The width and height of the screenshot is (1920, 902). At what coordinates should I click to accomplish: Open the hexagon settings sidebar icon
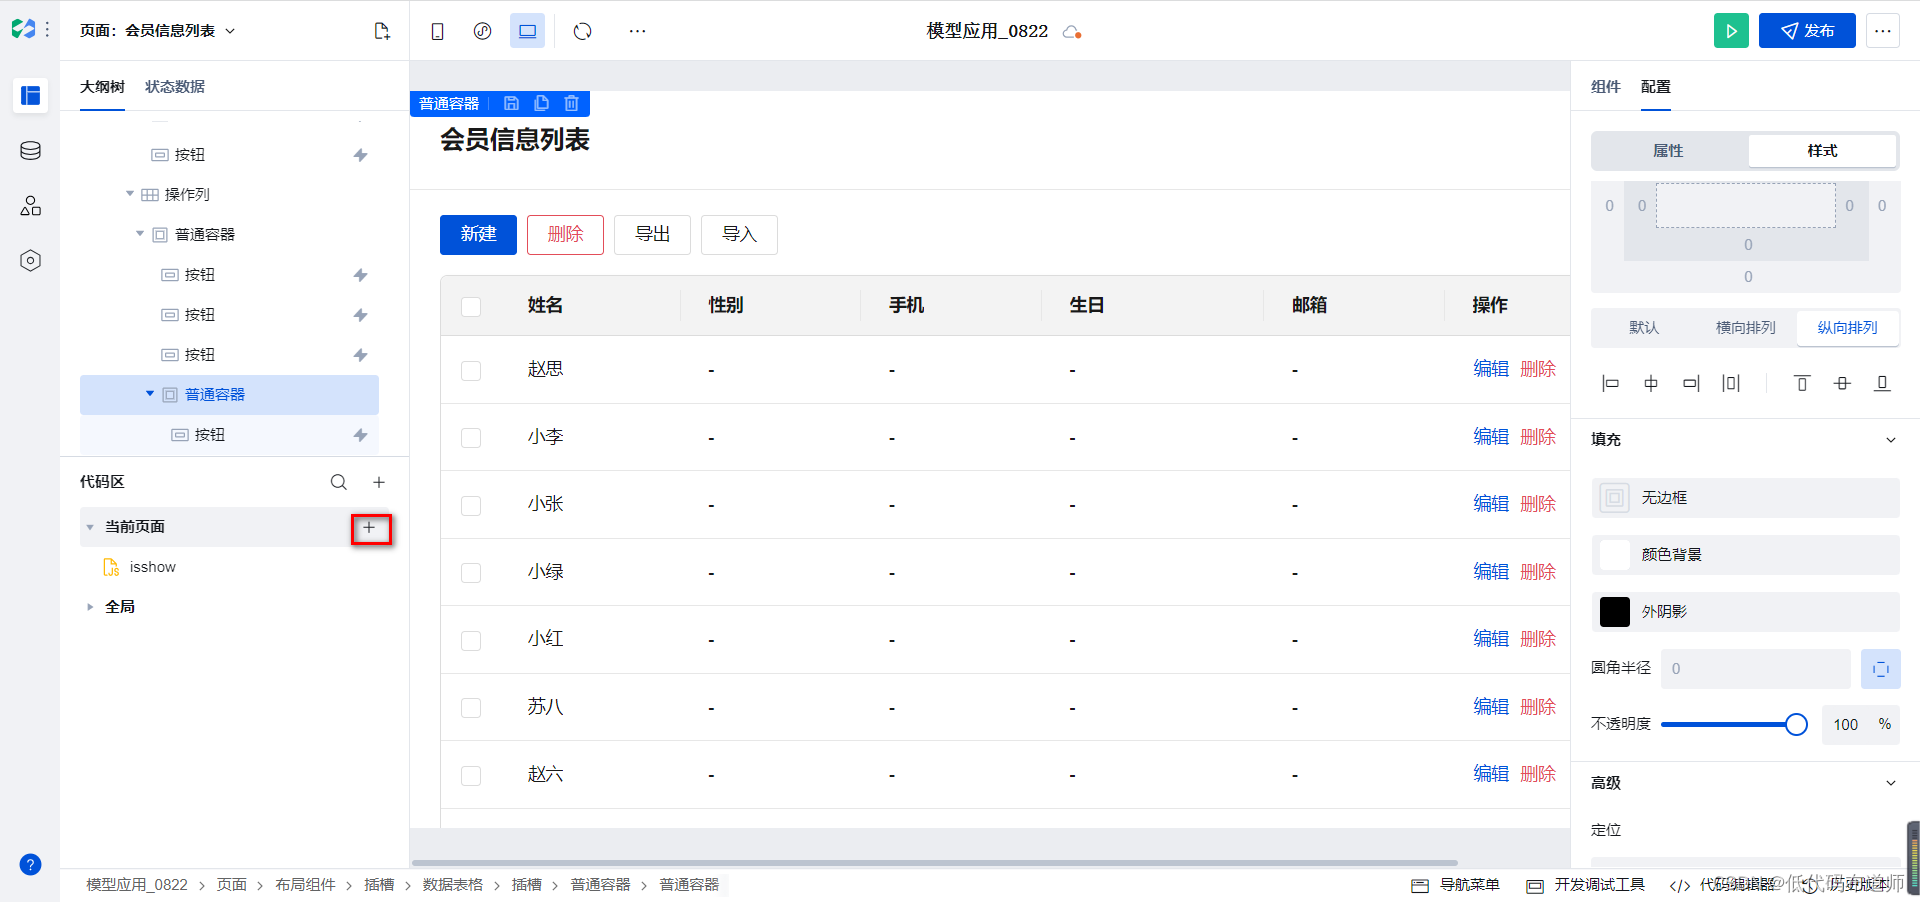pyautogui.click(x=30, y=261)
